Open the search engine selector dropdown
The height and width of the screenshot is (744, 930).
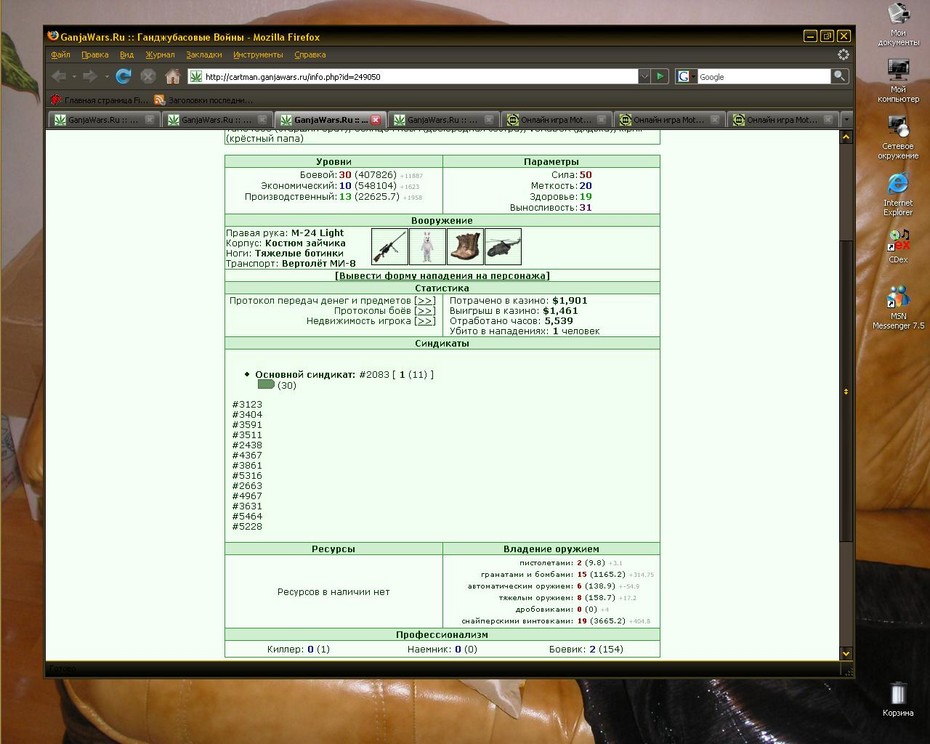tap(693, 77)
